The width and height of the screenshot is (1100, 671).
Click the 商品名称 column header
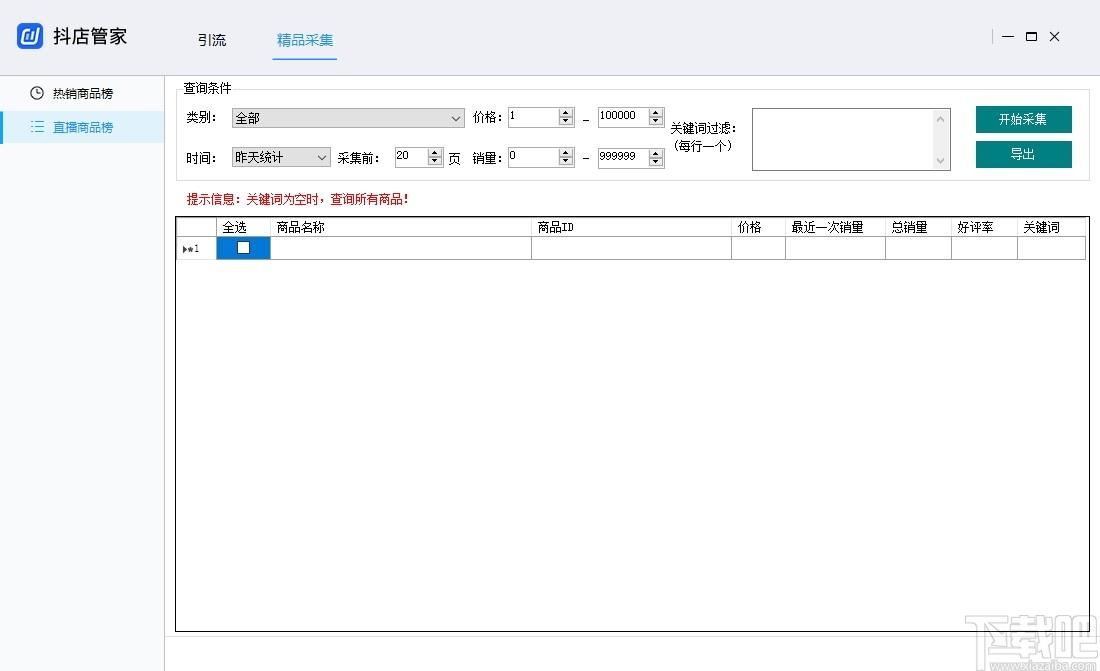click(401, 227)
